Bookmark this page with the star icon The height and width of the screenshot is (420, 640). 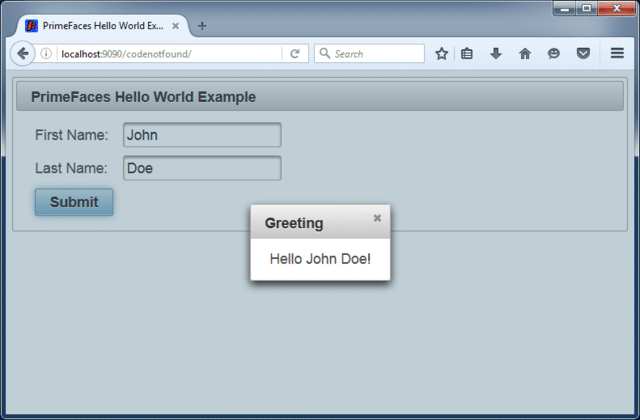tap(441, 53)
